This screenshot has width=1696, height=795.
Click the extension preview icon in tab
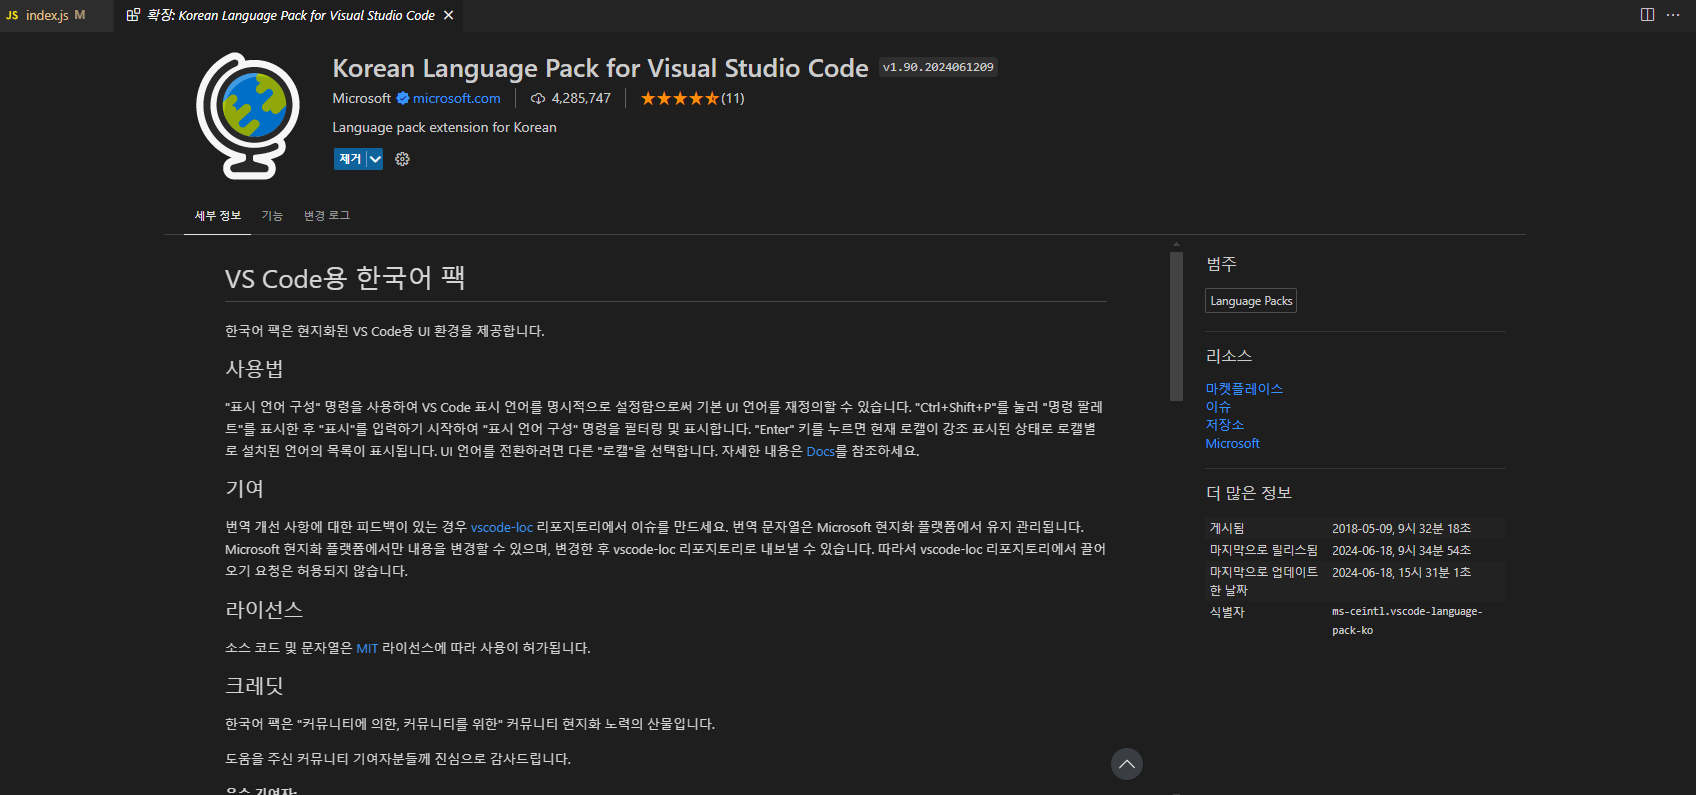tap(133, 15)
